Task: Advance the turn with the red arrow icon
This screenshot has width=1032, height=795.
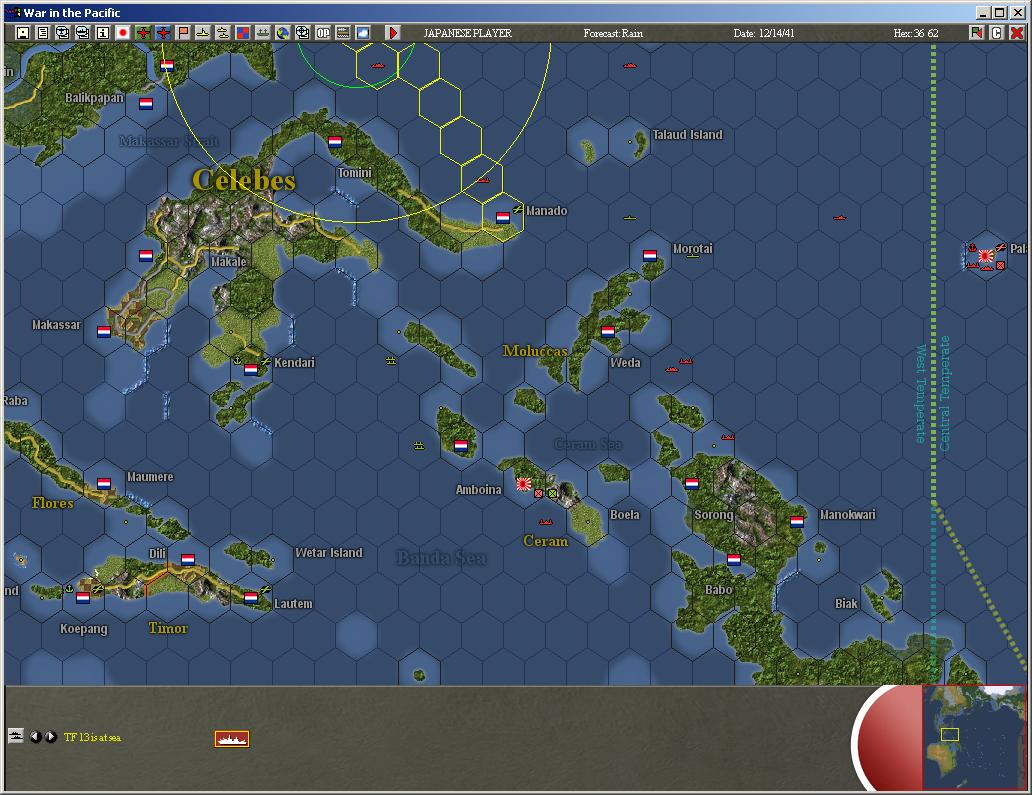Action: [x=393, y=32]
